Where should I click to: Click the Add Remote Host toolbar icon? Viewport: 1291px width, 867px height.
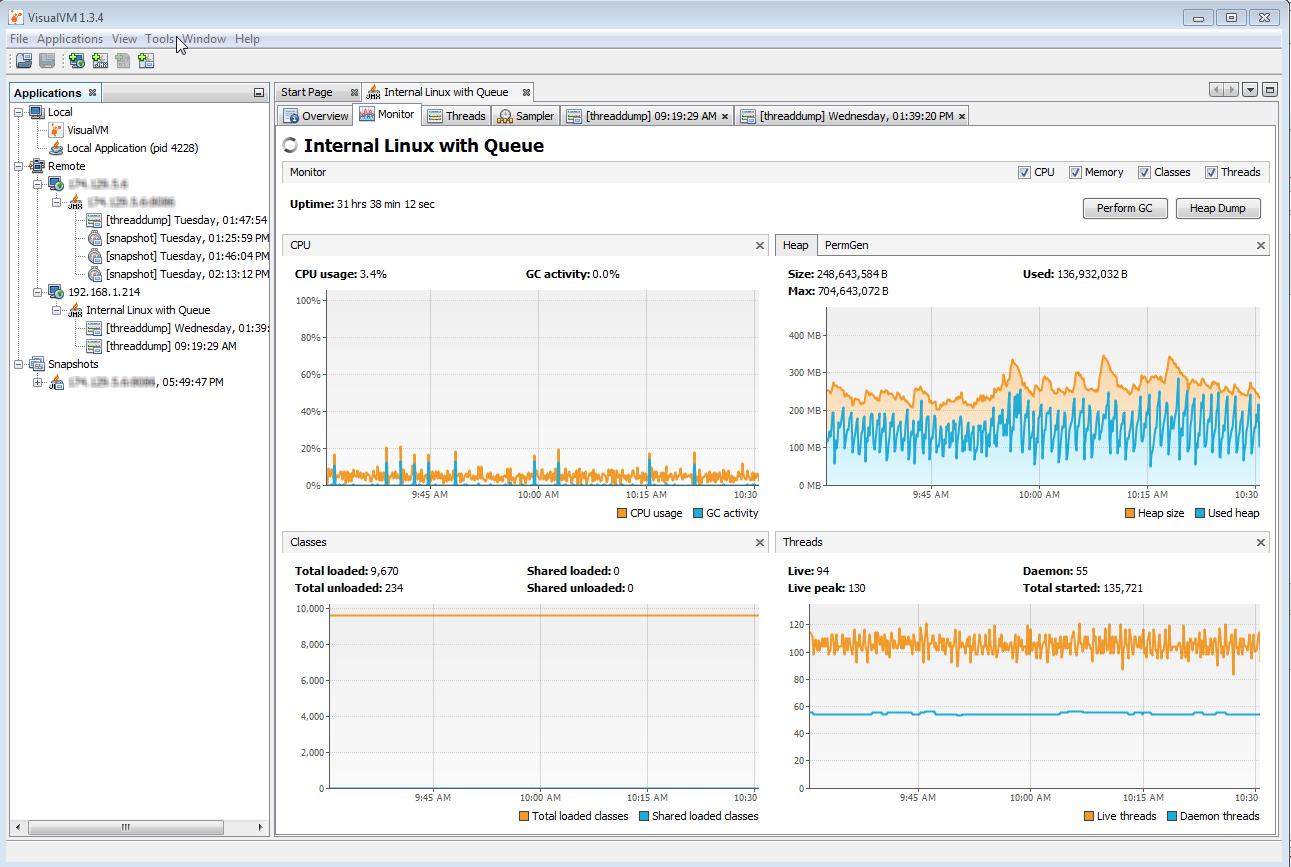point(77,61)
